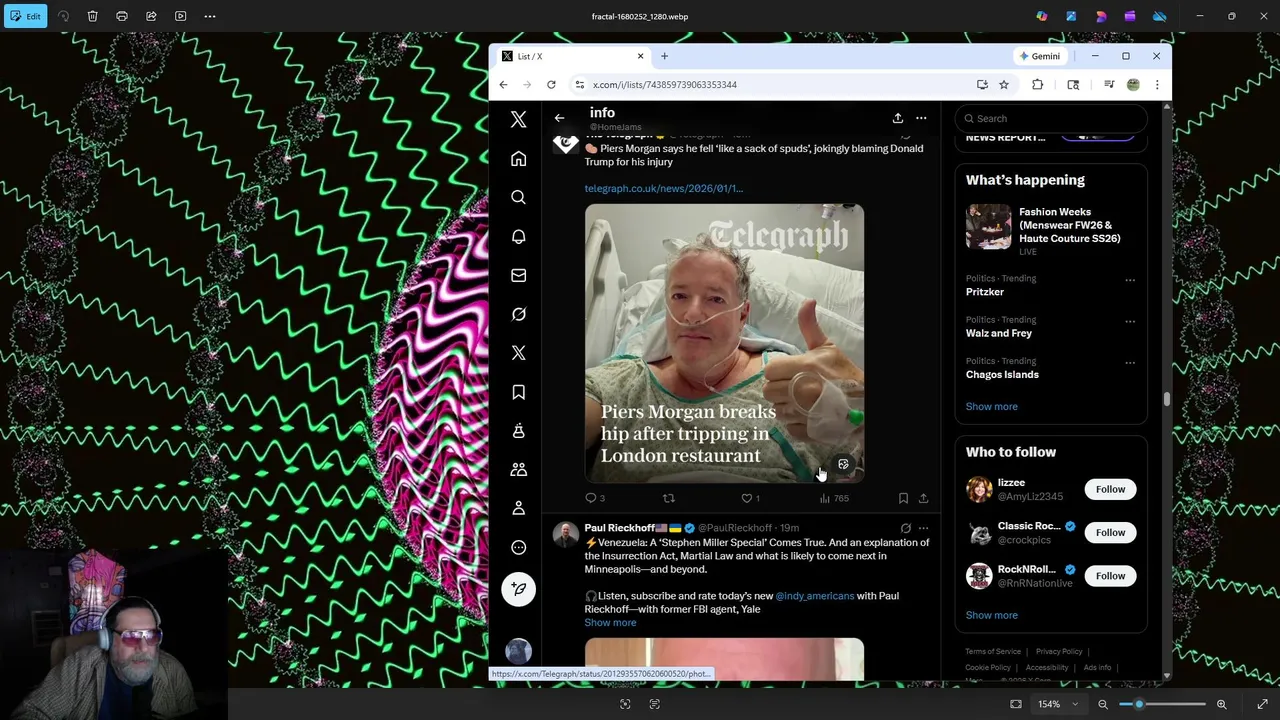Click the Photos zoom slider handle
This screenshot has width=1280, height=720.
(1139, 704)
